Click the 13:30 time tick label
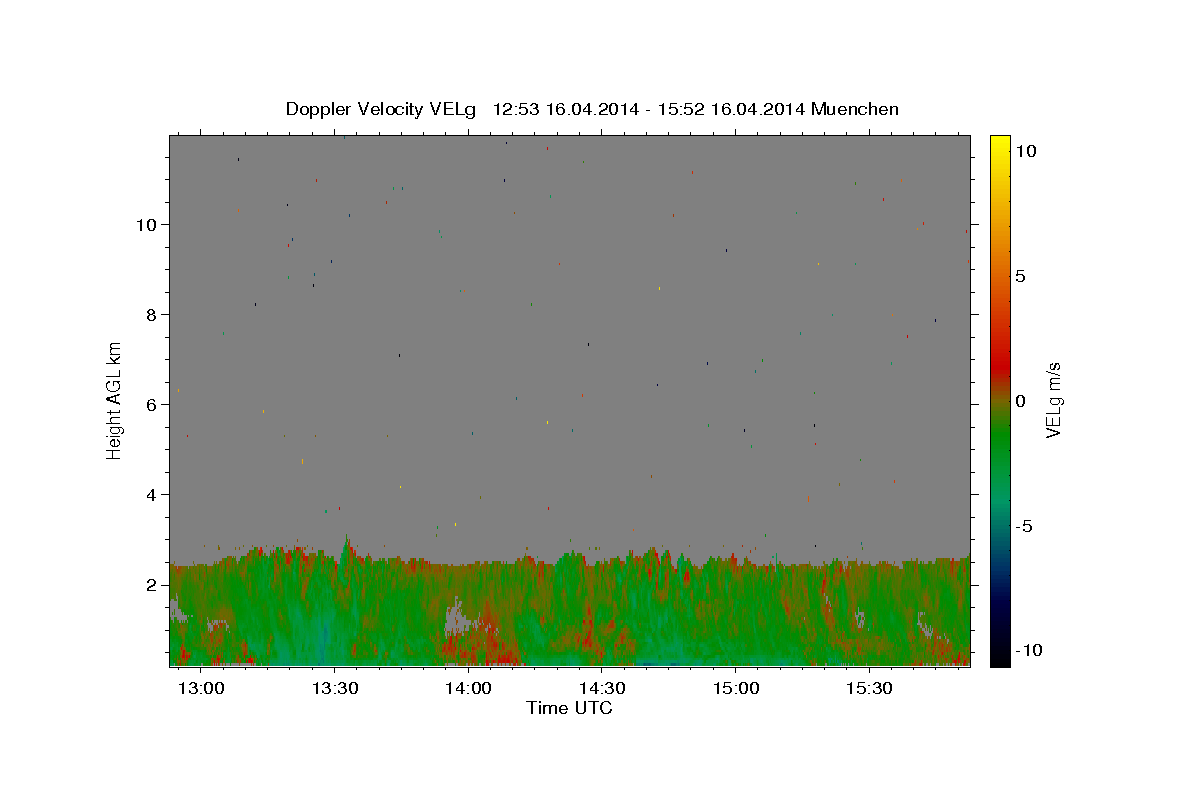 (335, 689)
